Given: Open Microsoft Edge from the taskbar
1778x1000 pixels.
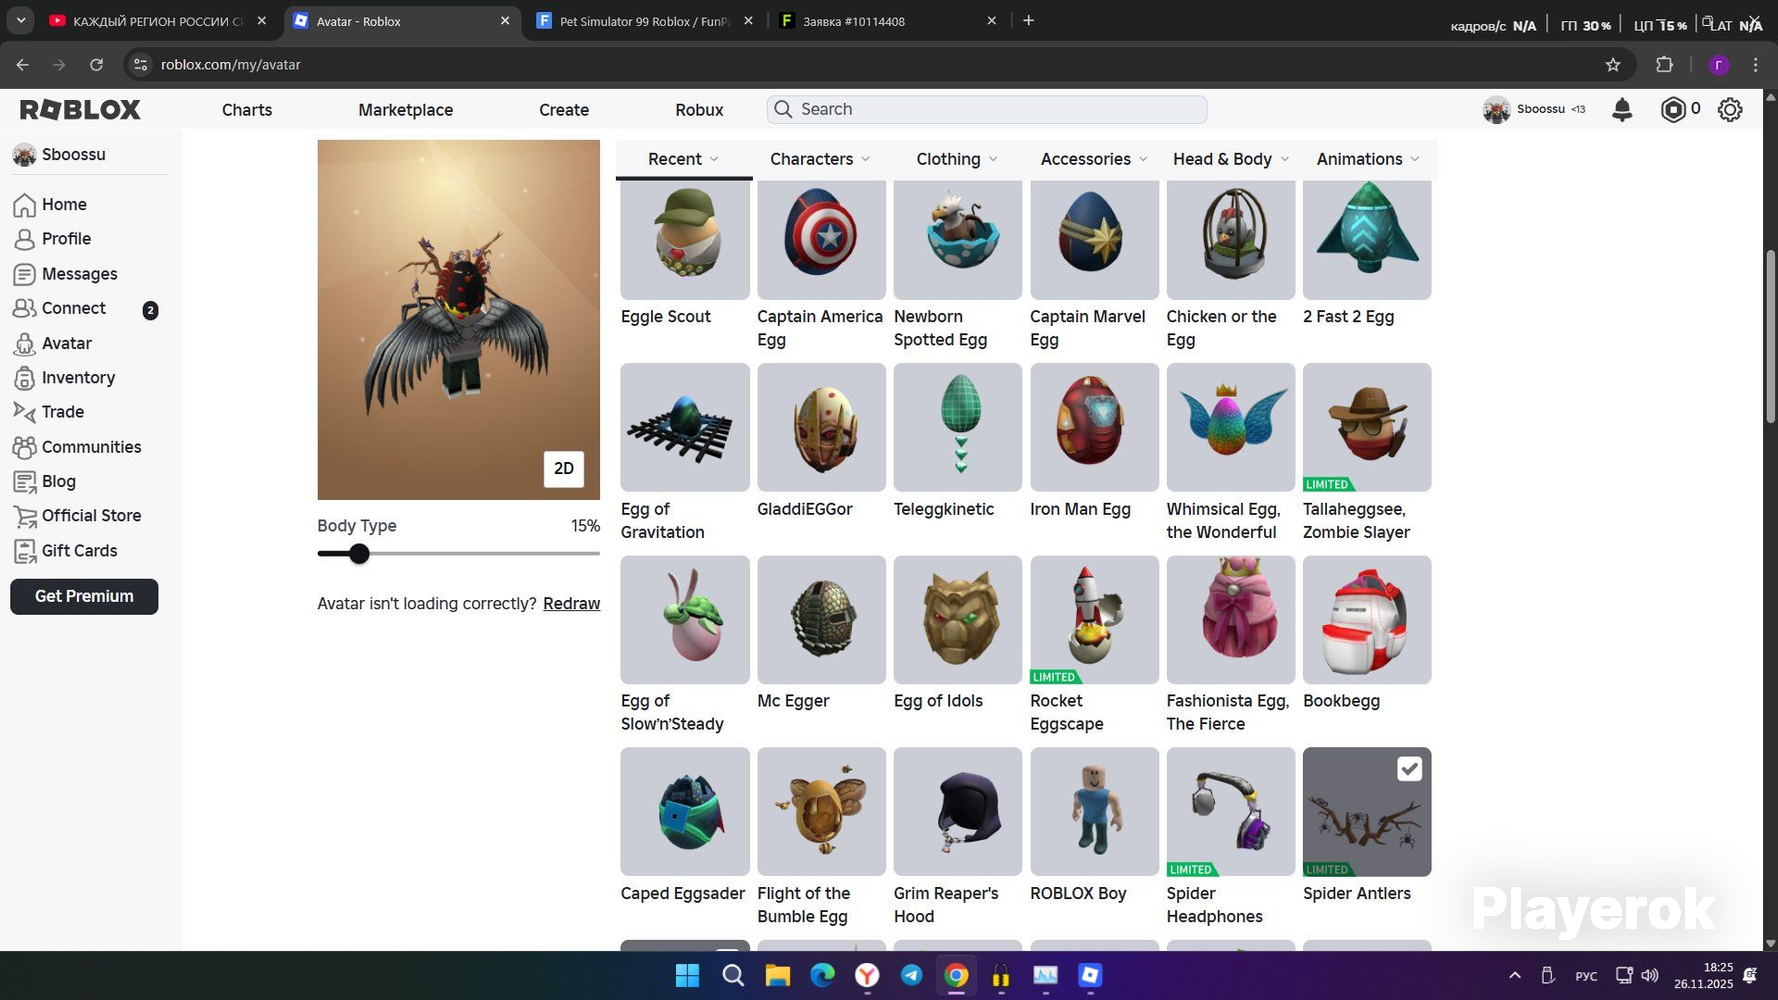Looking at the screenshot, I should (822, 976).
